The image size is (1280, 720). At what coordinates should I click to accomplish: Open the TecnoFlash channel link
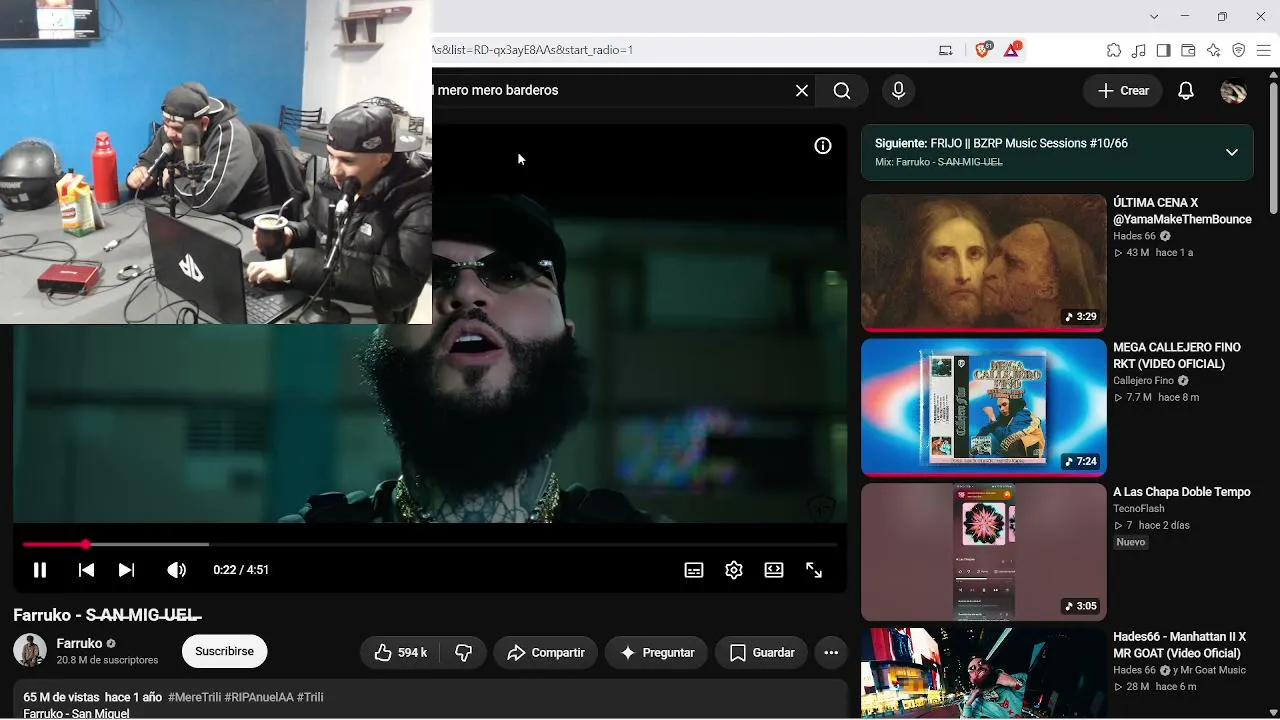click(x=1139, y=509)
